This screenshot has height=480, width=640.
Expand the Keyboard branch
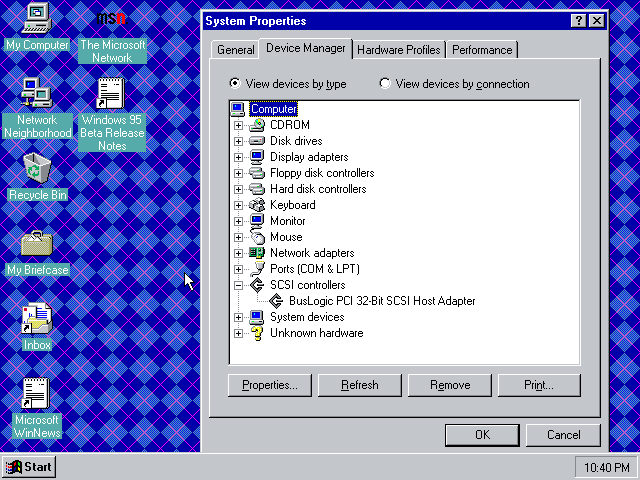click(x=238, y=205)
